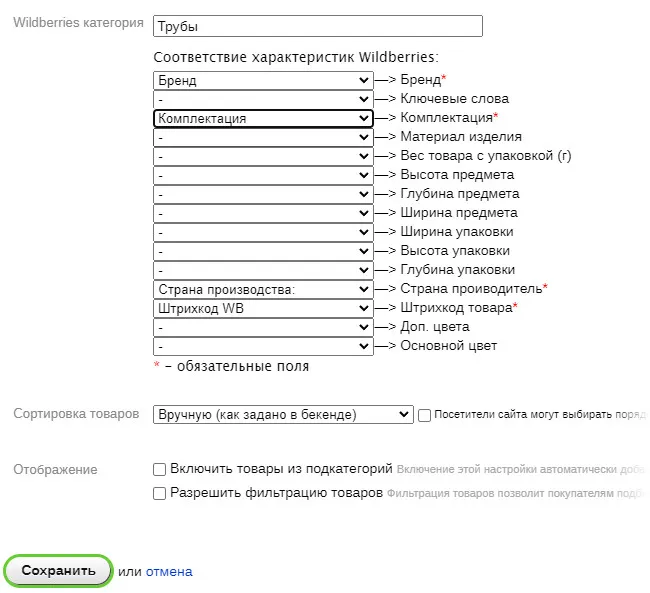Expand the Штрихкод товара mapping dropdown
650x593 pixels.
263,308
